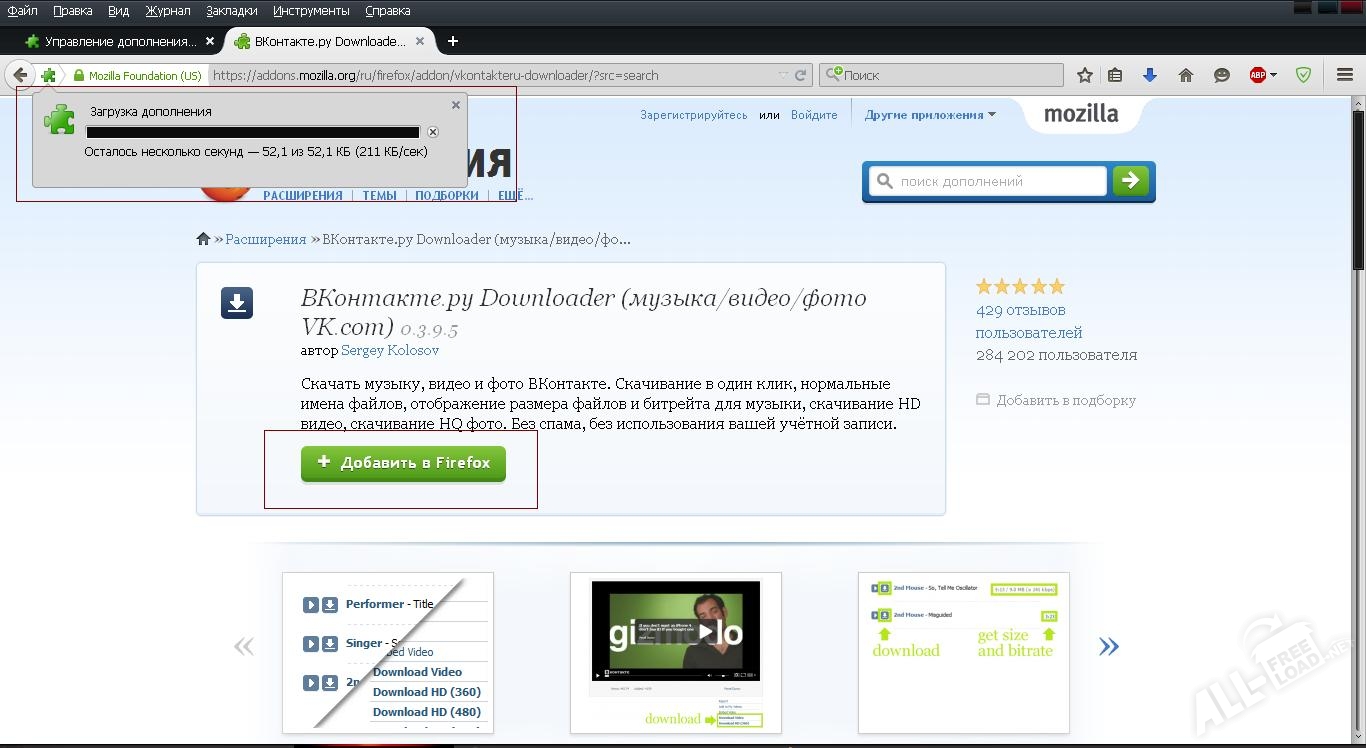Click the add-on download progress bar
The height and width of the screenshot is (748, 1366).
(253, 132)
